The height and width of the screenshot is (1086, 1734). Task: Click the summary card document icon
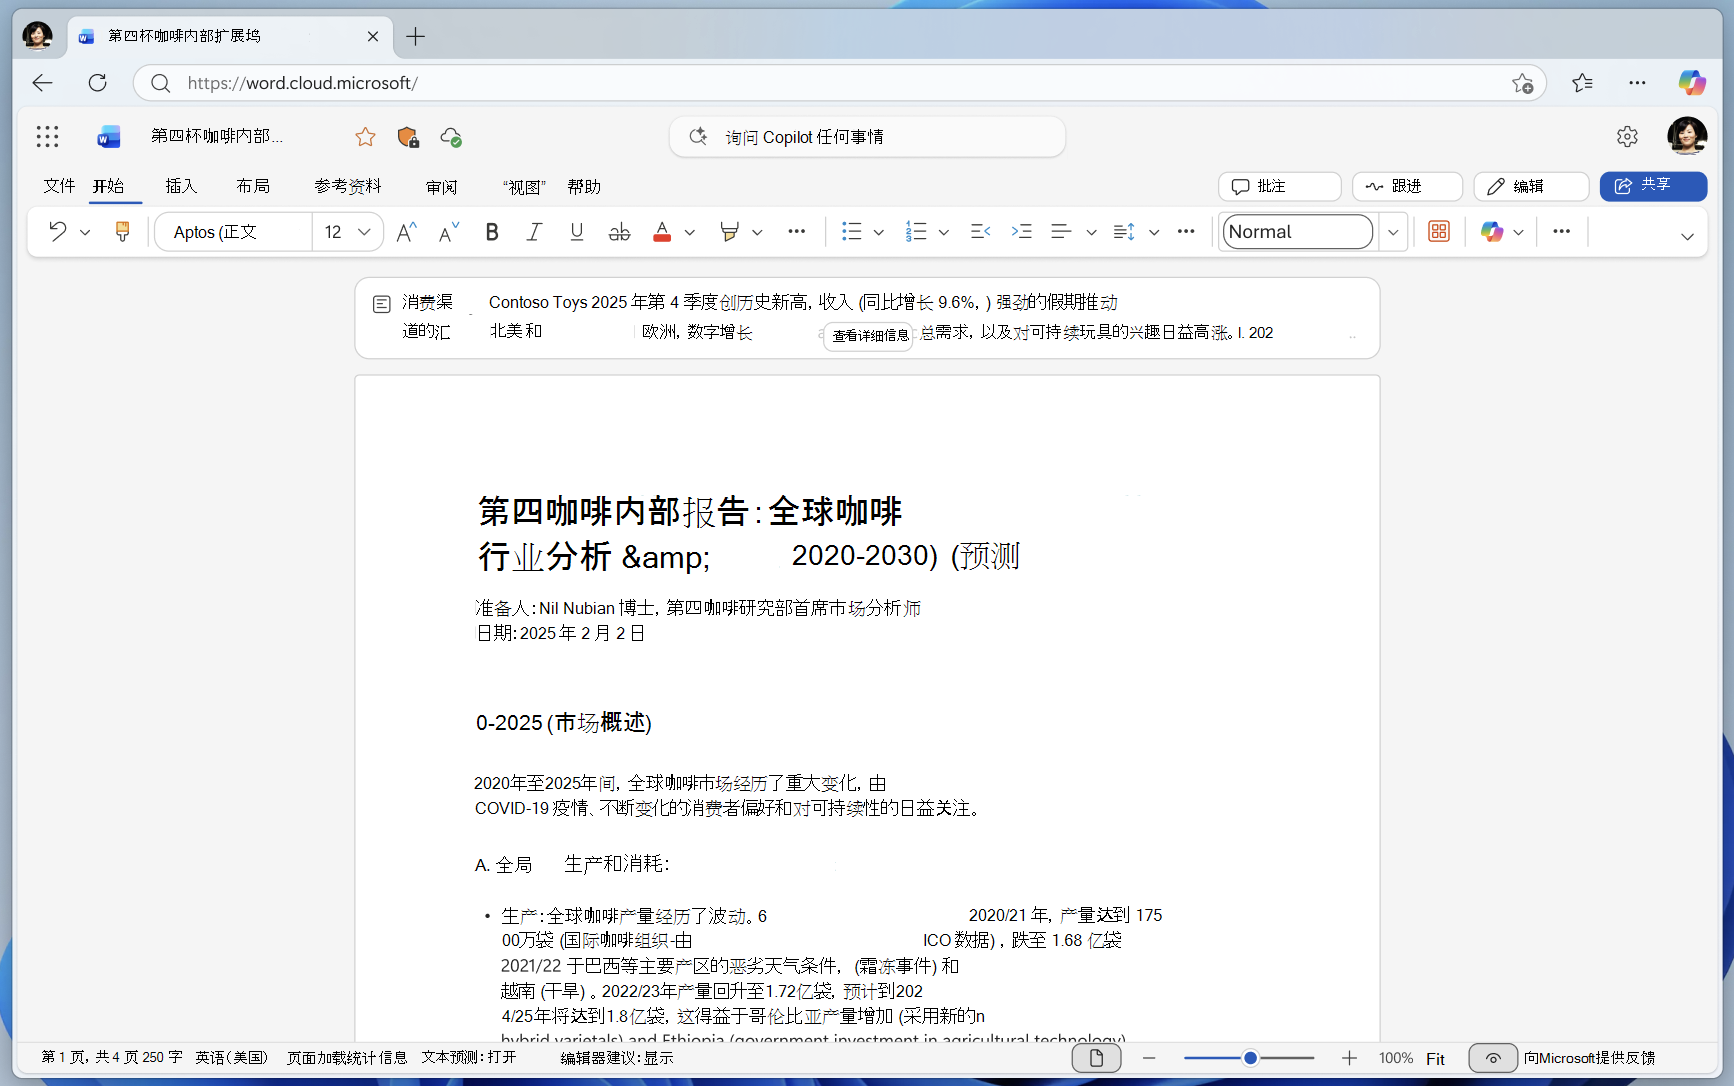[381, 304]
